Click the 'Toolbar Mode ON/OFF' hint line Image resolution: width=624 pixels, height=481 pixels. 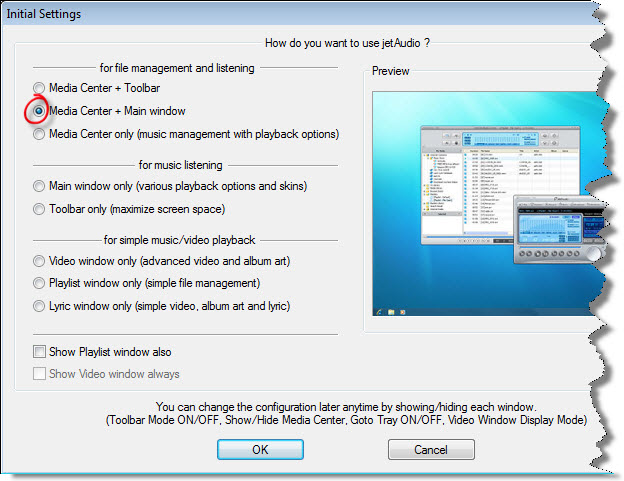coord(346,420)
